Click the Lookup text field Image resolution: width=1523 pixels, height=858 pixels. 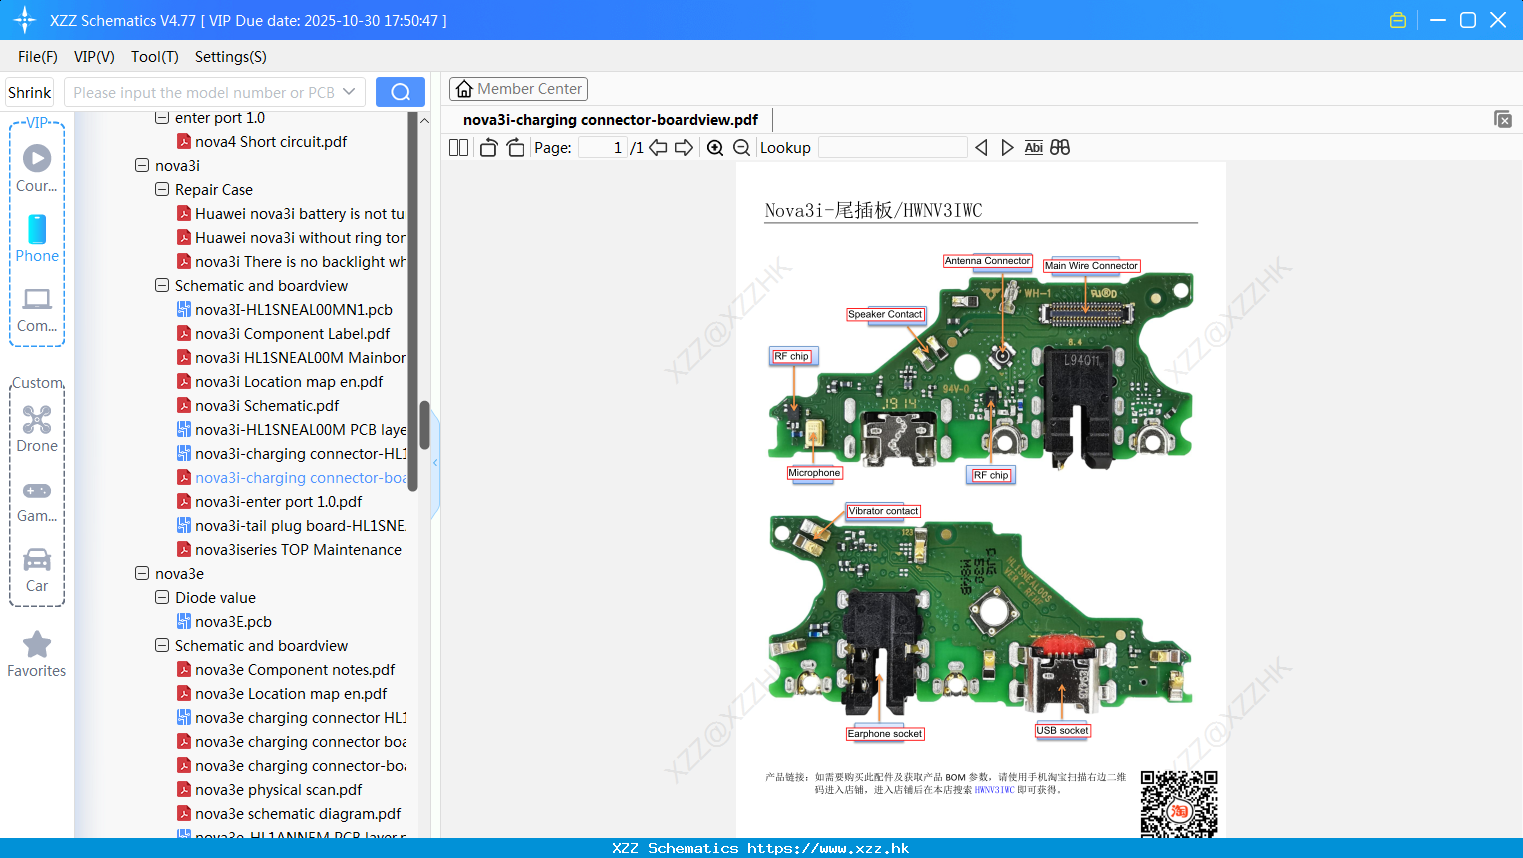pyautogui.click(x=892, y=148)
